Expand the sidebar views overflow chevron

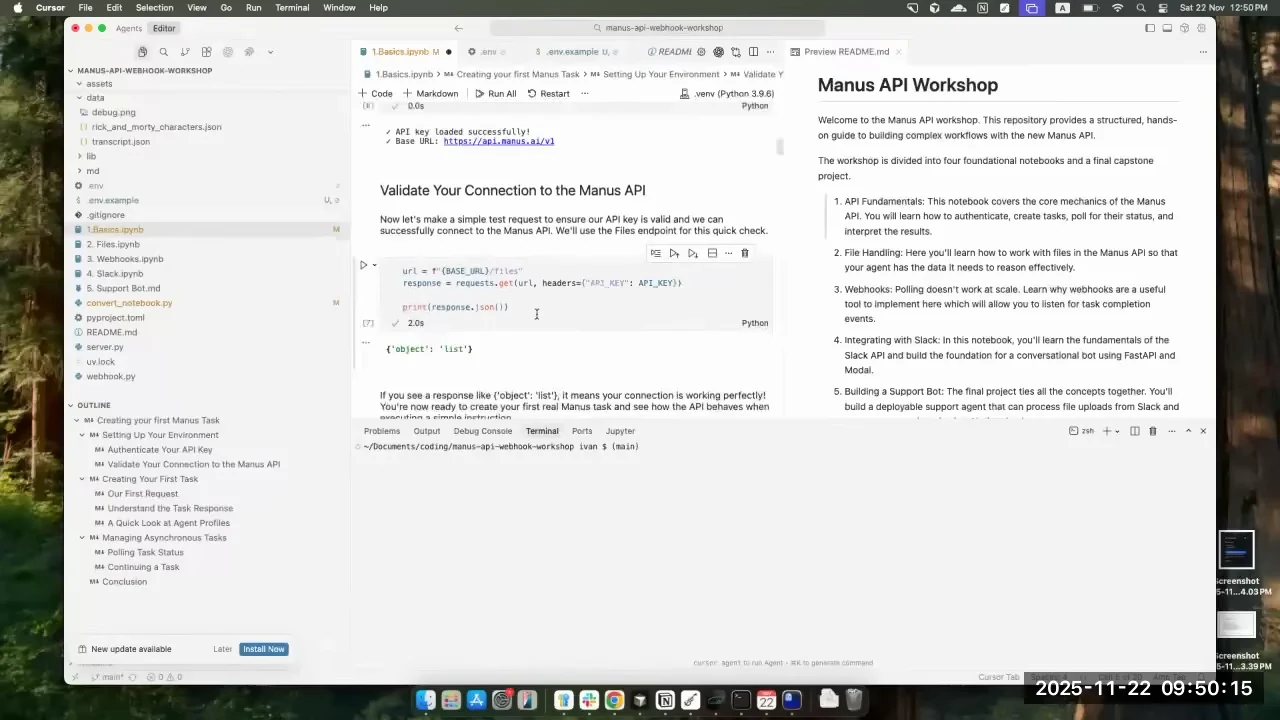[270, 52]
